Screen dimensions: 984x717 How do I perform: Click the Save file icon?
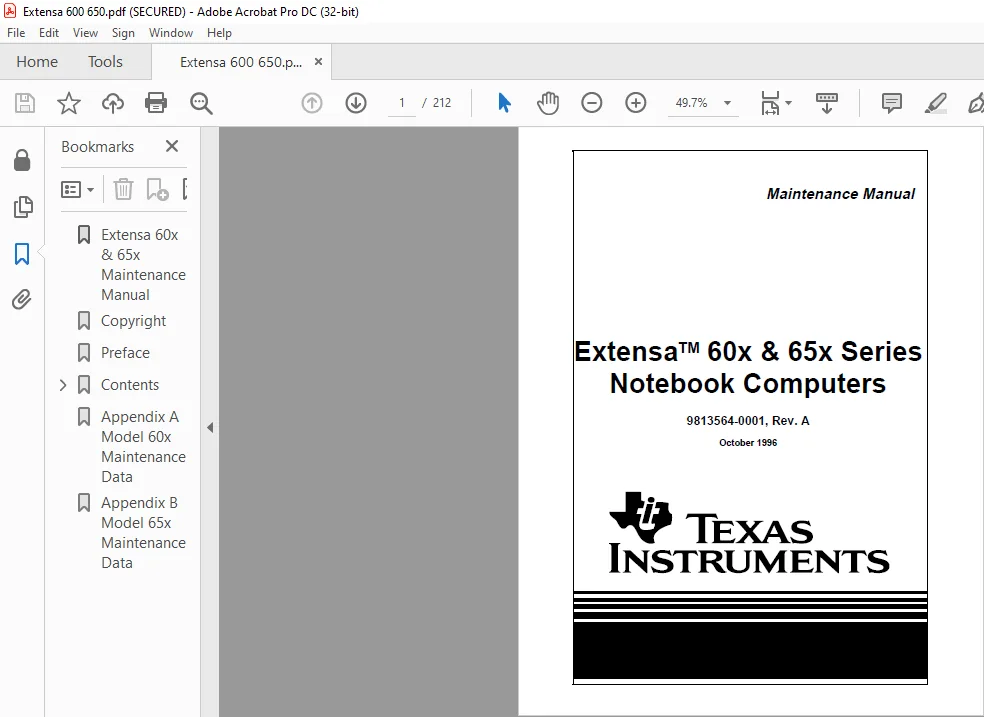pyautogui.click(x=25, y=103)
